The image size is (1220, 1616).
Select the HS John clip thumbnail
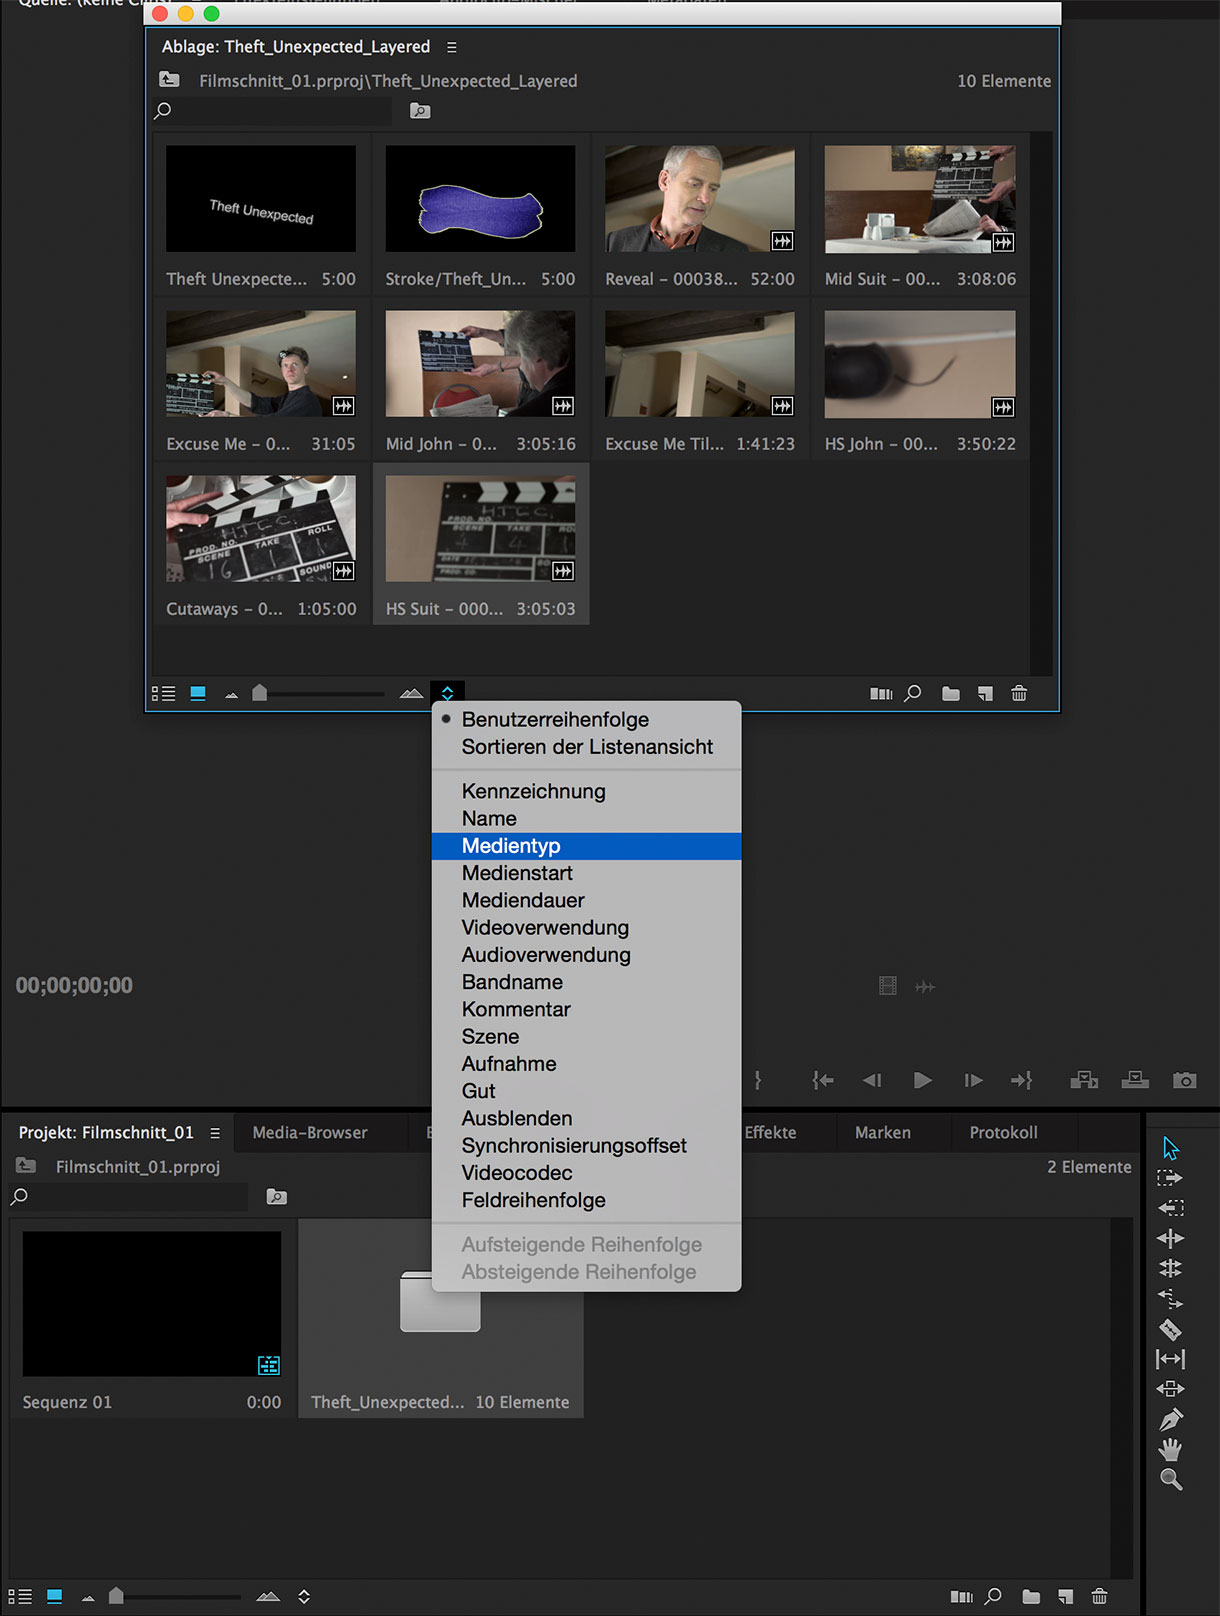click(x=920, y=364)
